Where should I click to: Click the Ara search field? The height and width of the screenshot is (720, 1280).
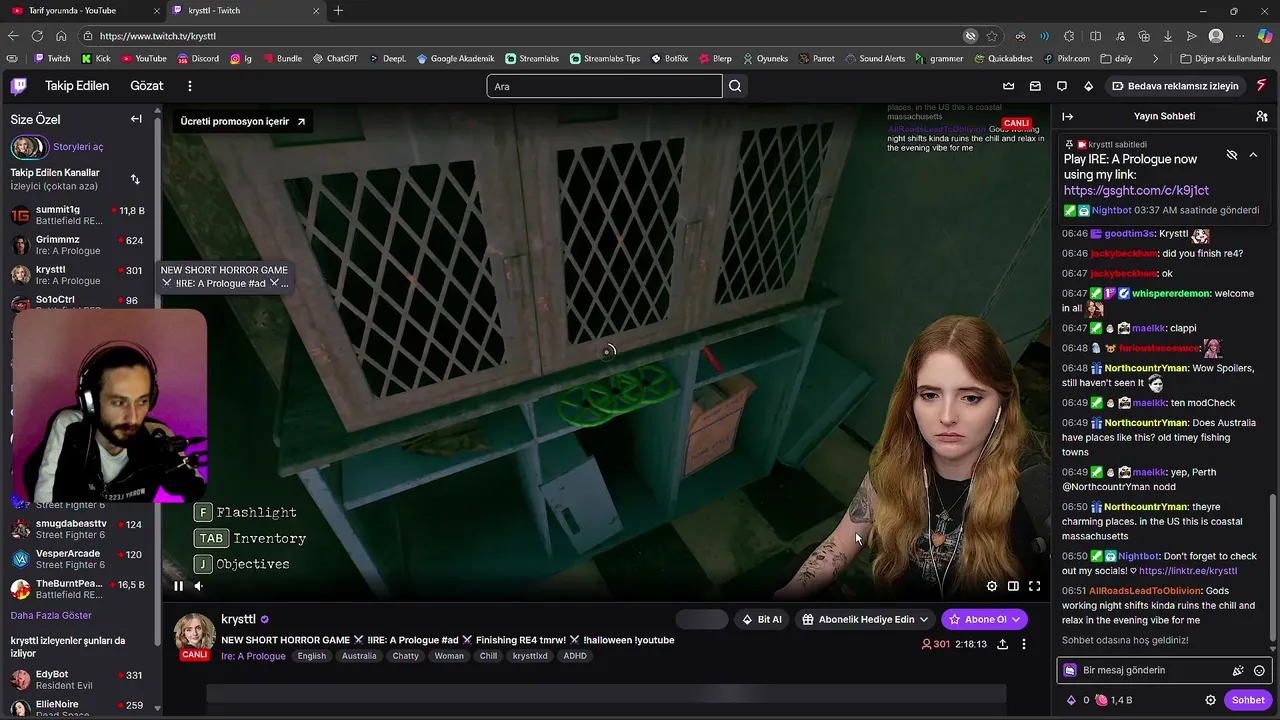(x=604, y=86)
